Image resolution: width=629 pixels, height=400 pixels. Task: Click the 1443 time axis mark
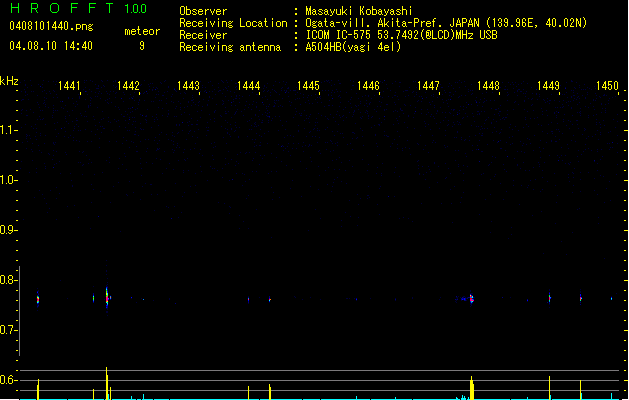coord(188,86)
